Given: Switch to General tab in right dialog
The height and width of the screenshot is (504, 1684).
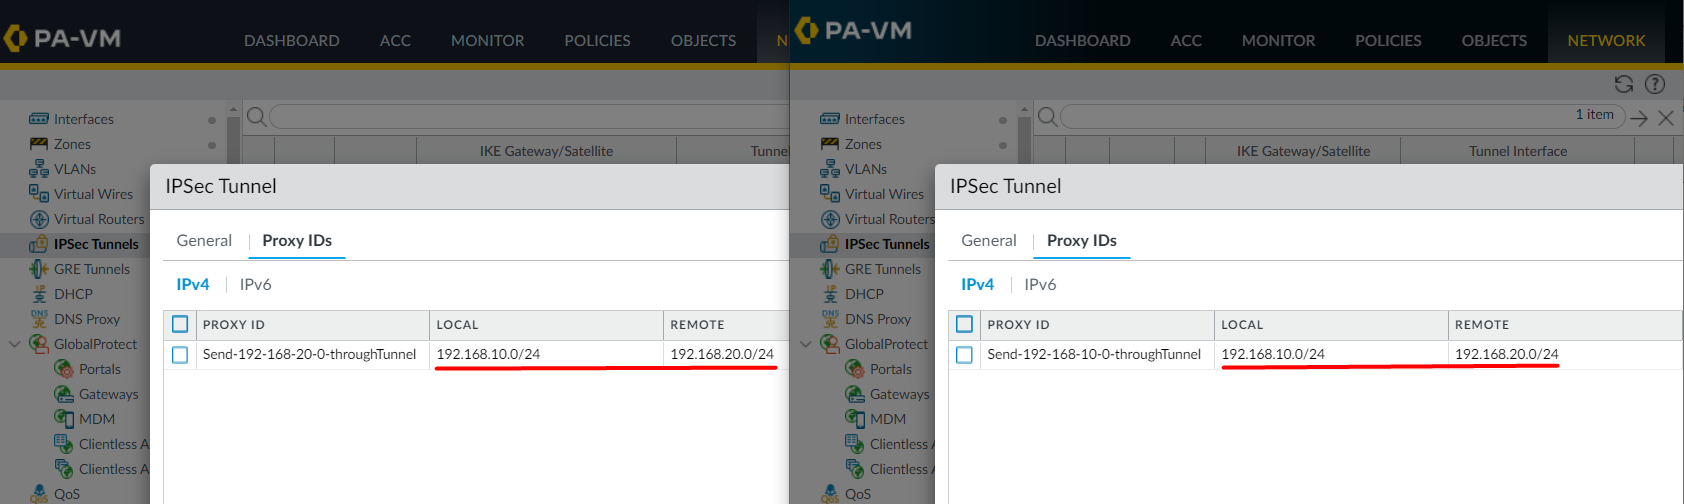Looking at the screenshot, I should [x=989, y=241].
